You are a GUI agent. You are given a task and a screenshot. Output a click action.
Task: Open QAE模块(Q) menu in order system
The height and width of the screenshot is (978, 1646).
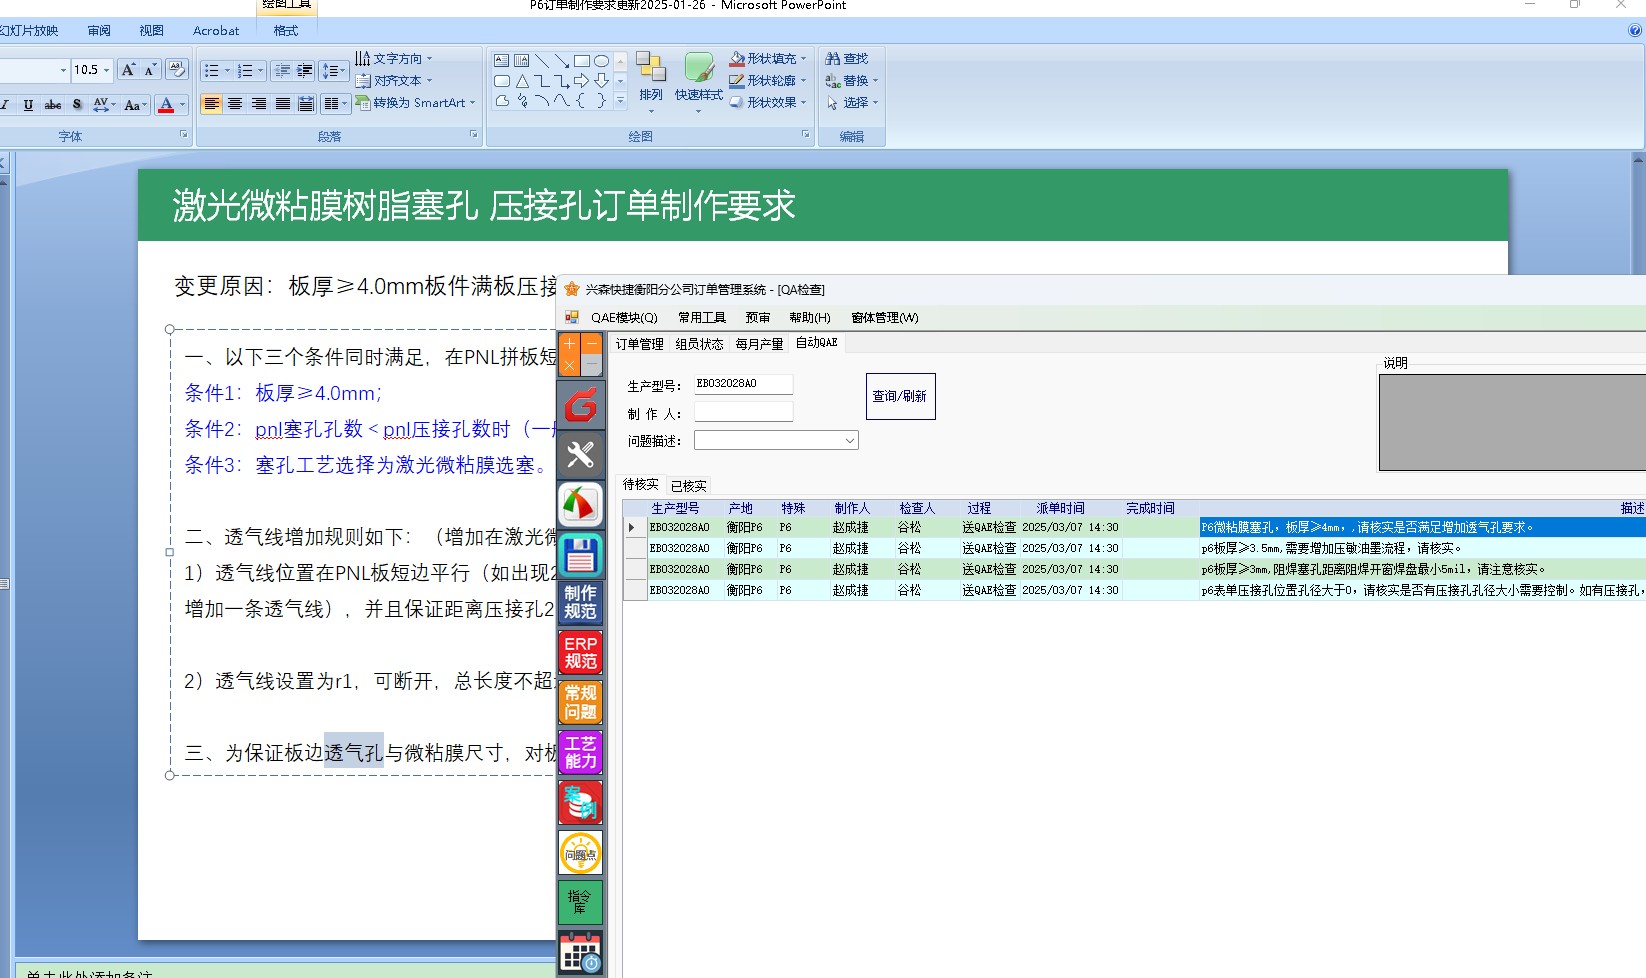click(x=624, y=318)
